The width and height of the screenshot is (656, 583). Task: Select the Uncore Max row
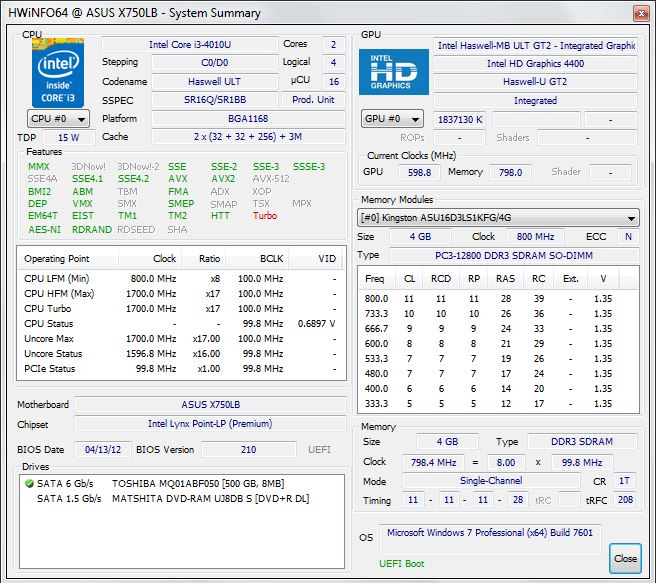[181, 338]
